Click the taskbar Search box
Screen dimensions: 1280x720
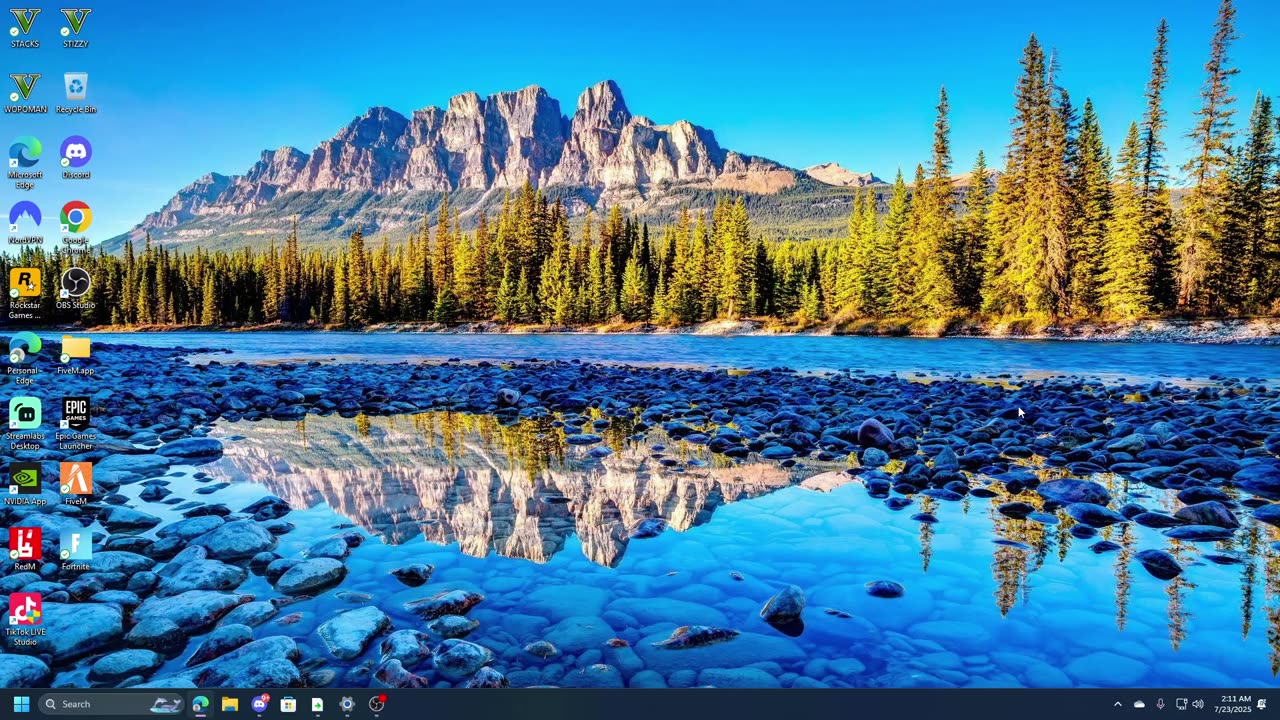point(111,704)
